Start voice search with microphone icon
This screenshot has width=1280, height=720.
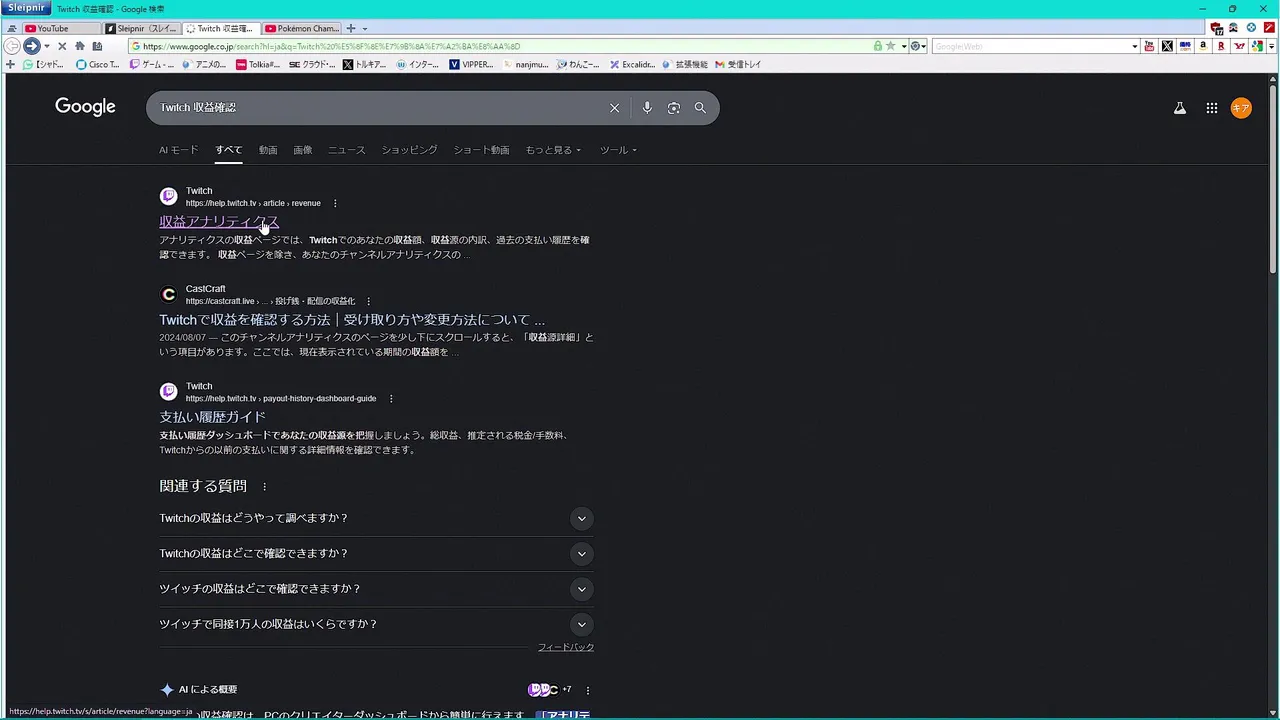coord(647,108)
